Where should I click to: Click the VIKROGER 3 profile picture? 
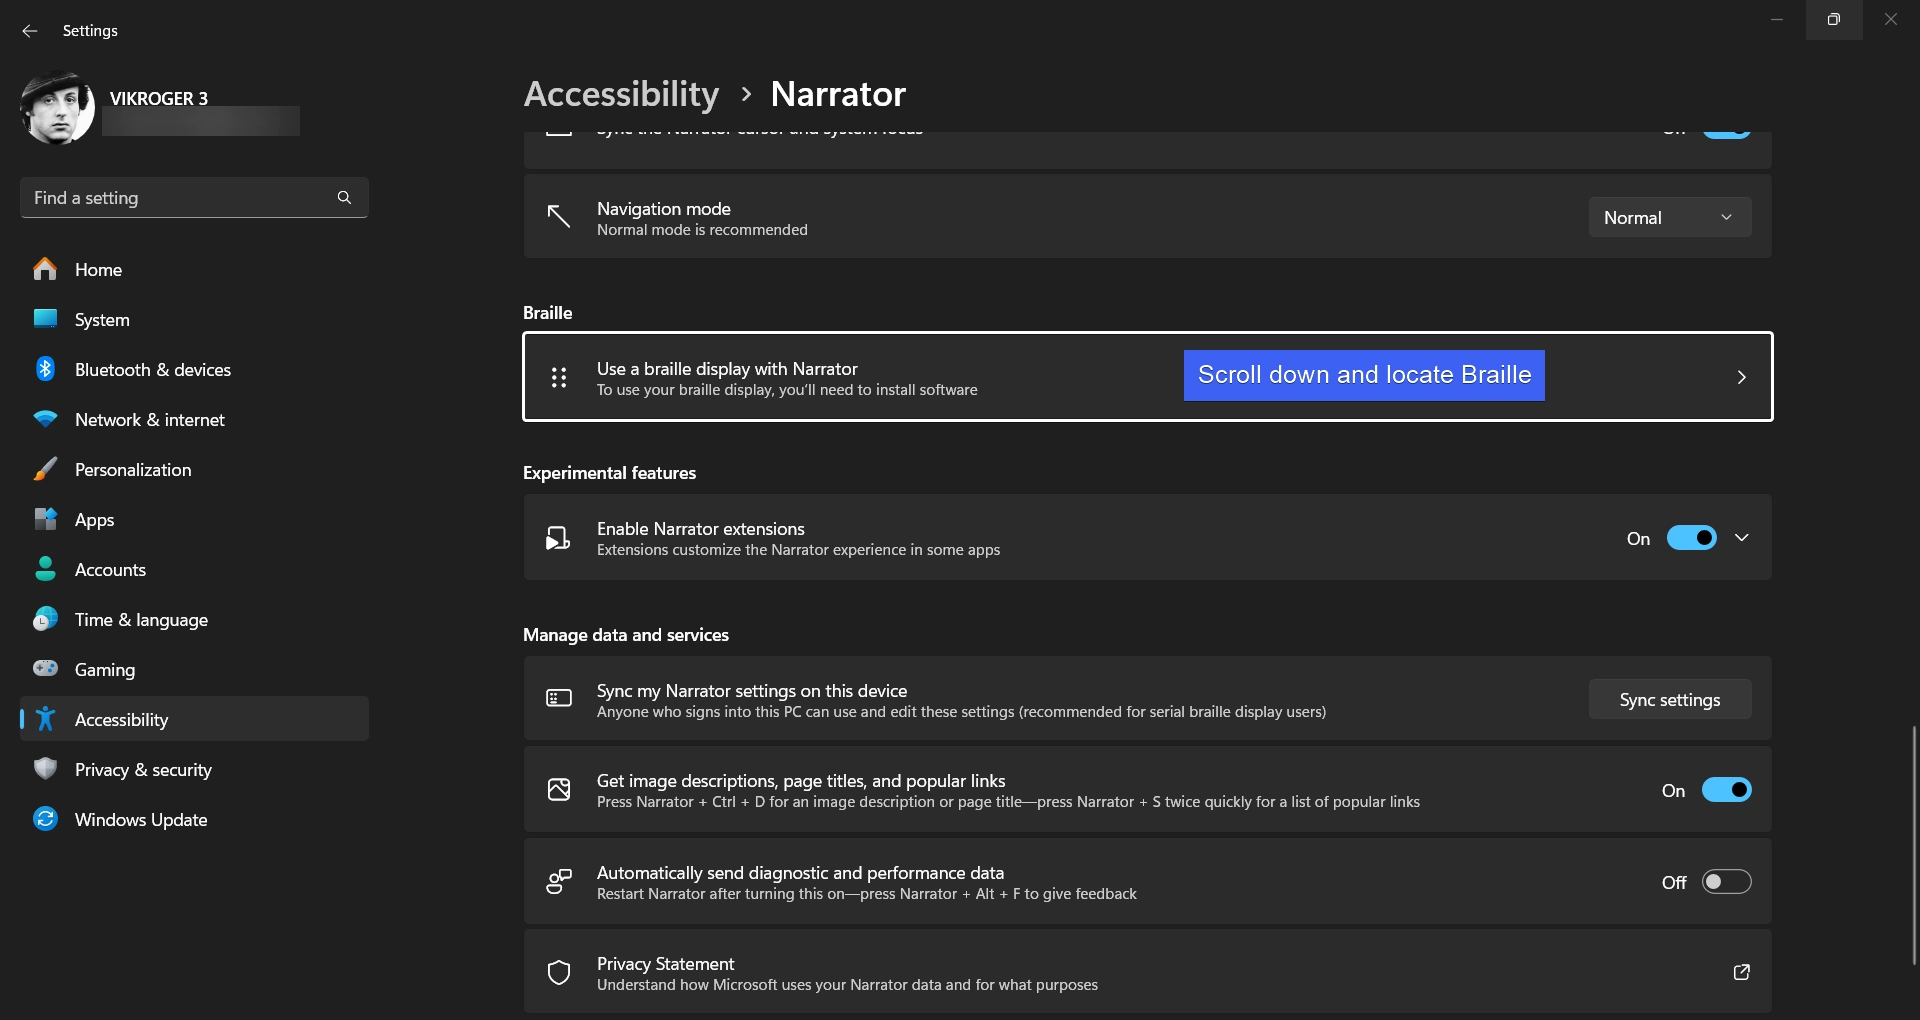(57, 108)
